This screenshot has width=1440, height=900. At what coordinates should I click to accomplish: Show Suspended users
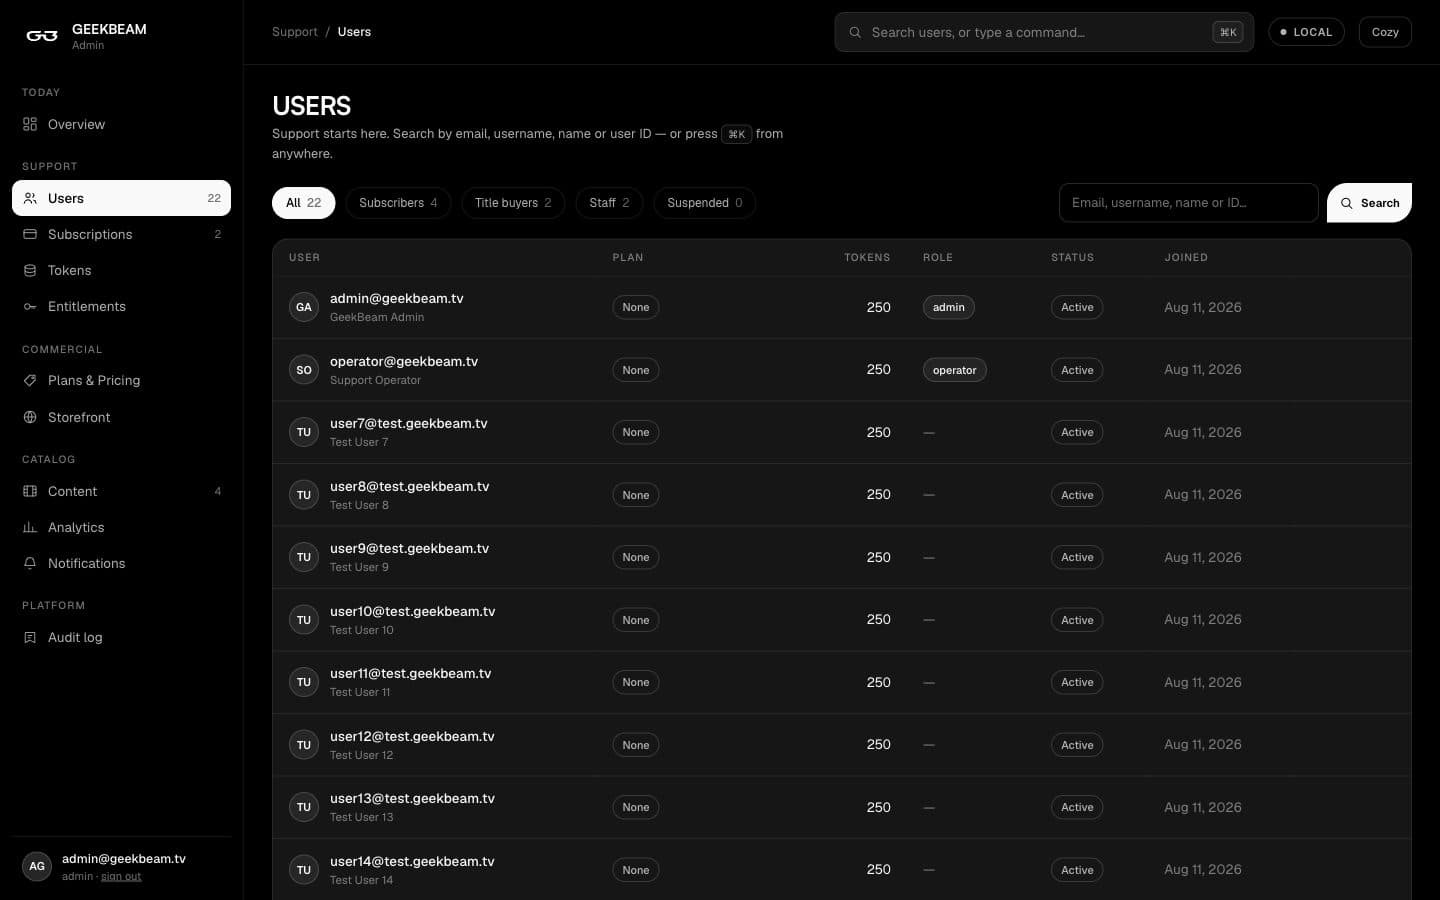point(705,203)
